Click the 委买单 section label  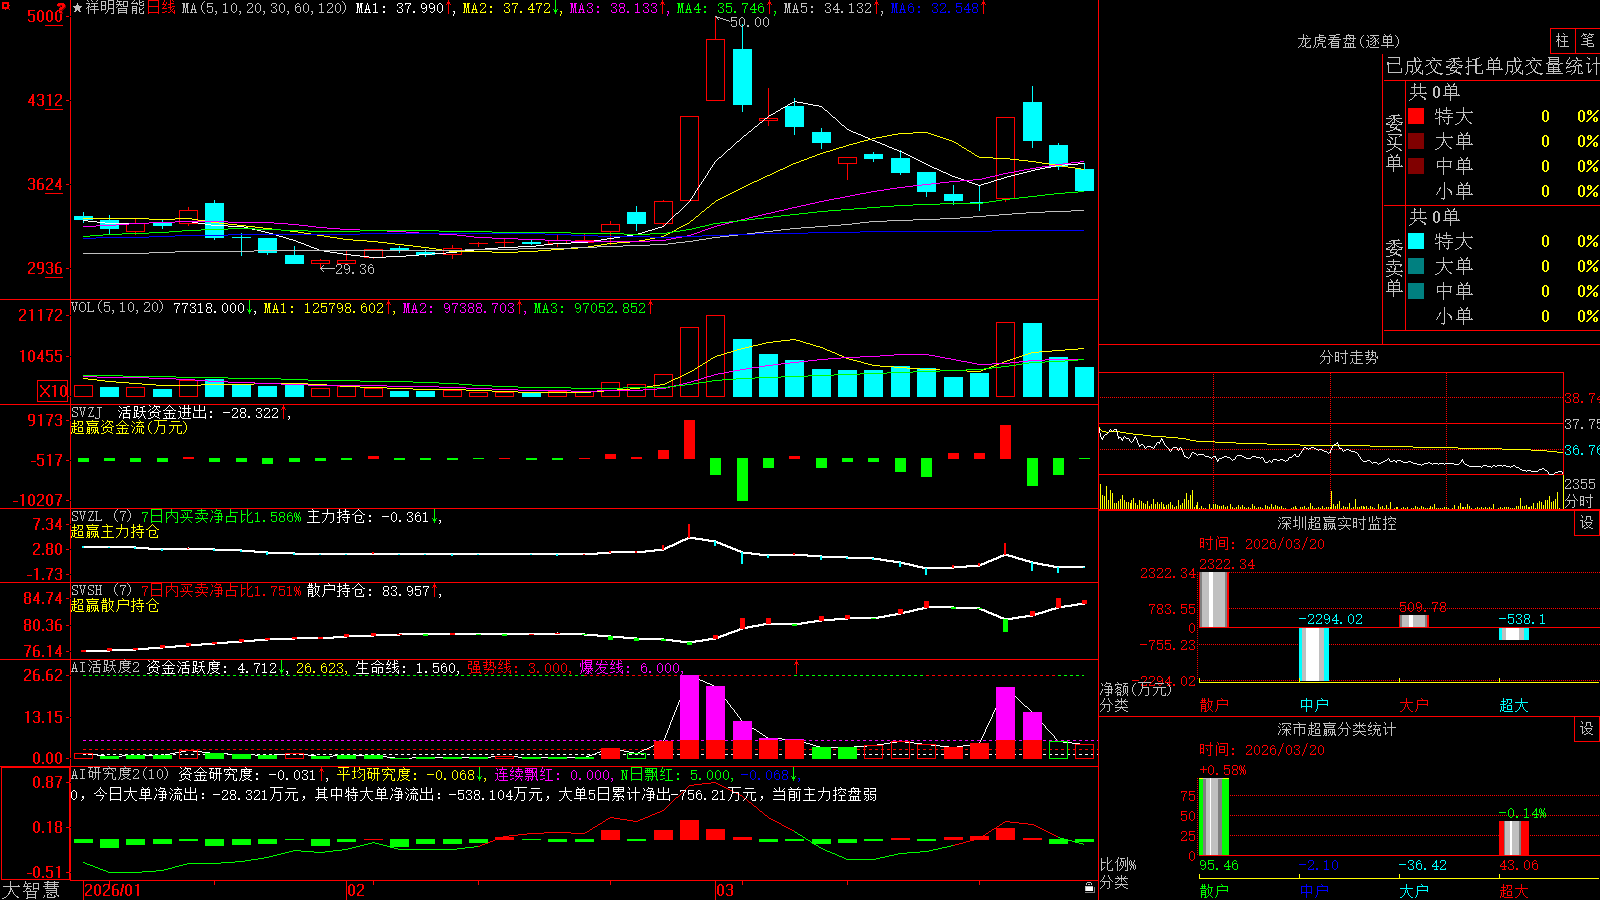click(1394, 142)
